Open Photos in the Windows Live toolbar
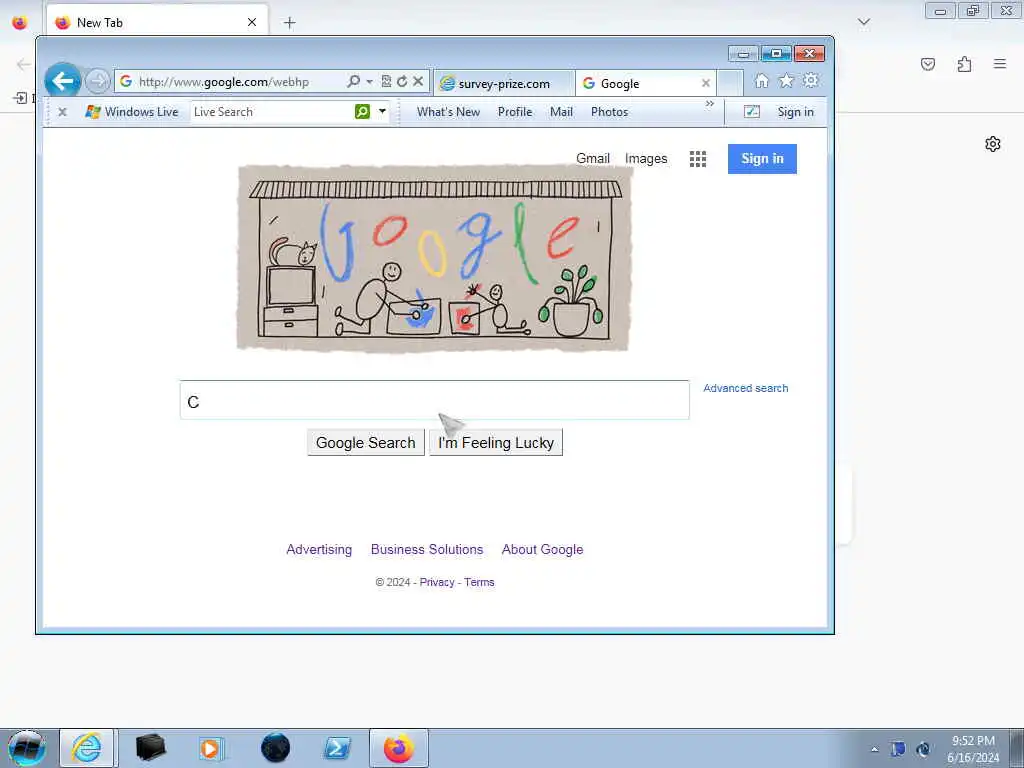The width and height of the screenshot is (1024, 768). point(609,112)
